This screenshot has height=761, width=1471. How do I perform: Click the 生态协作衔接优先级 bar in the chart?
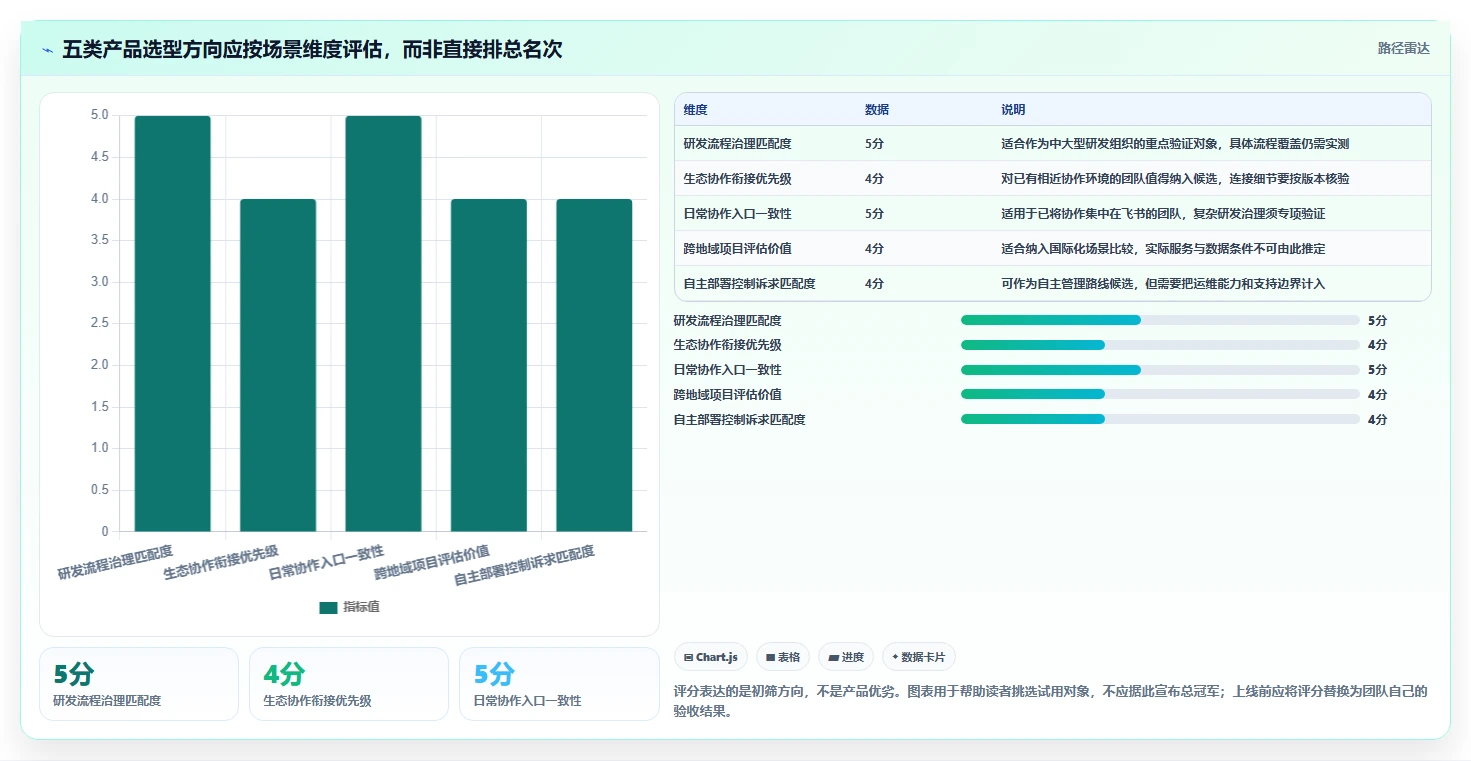[x=278, y=365]
